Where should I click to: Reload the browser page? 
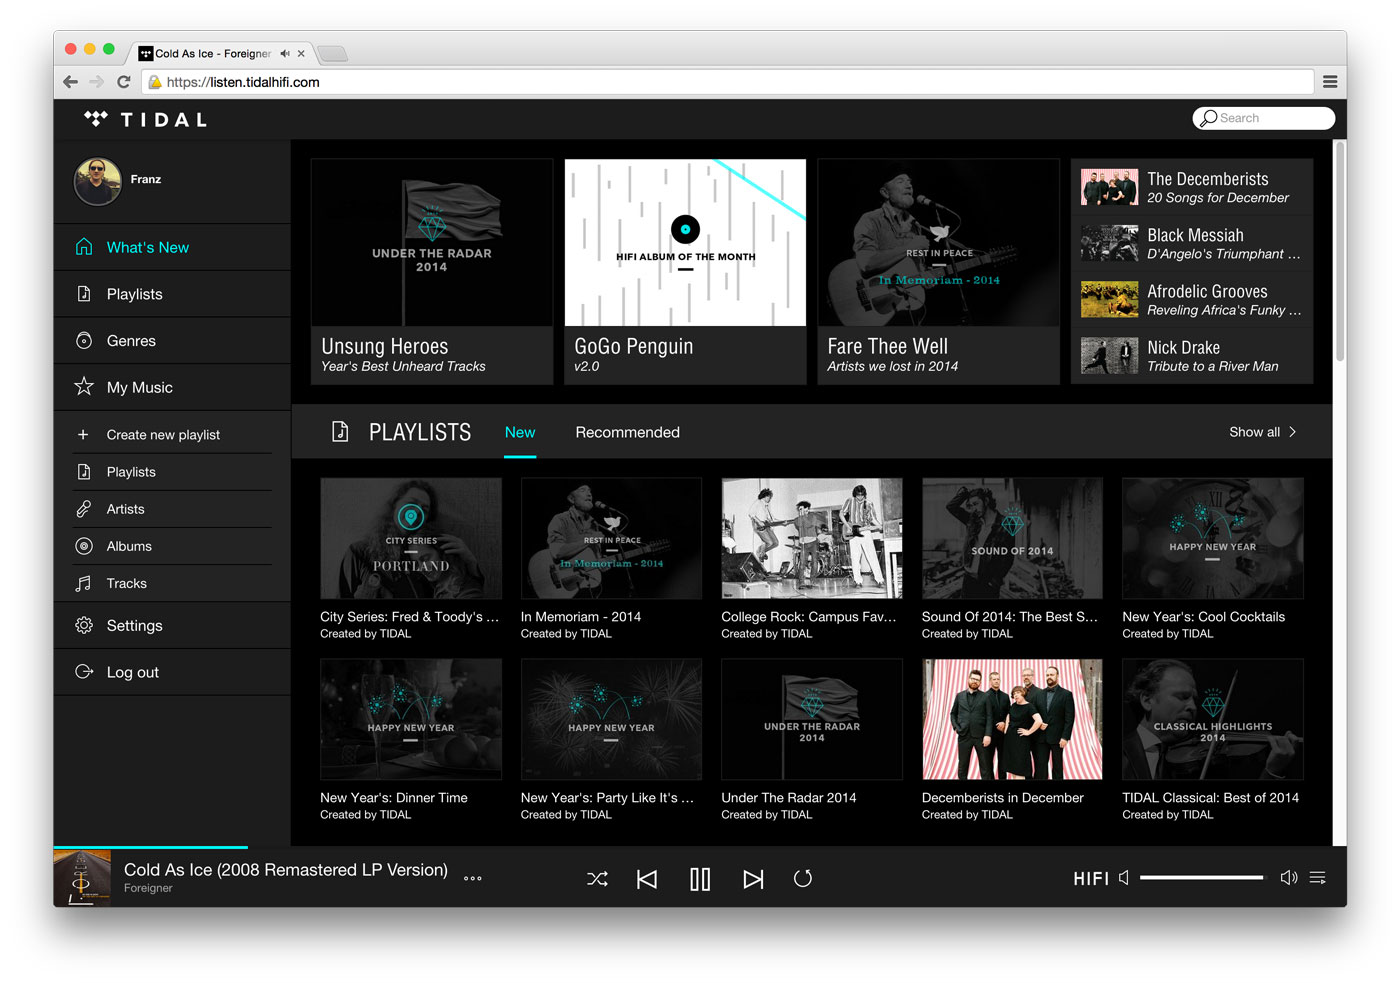(124, 82)
